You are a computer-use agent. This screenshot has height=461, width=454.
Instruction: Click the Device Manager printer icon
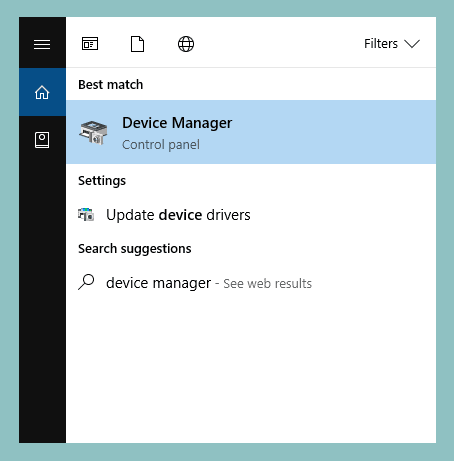click(93, 133)
